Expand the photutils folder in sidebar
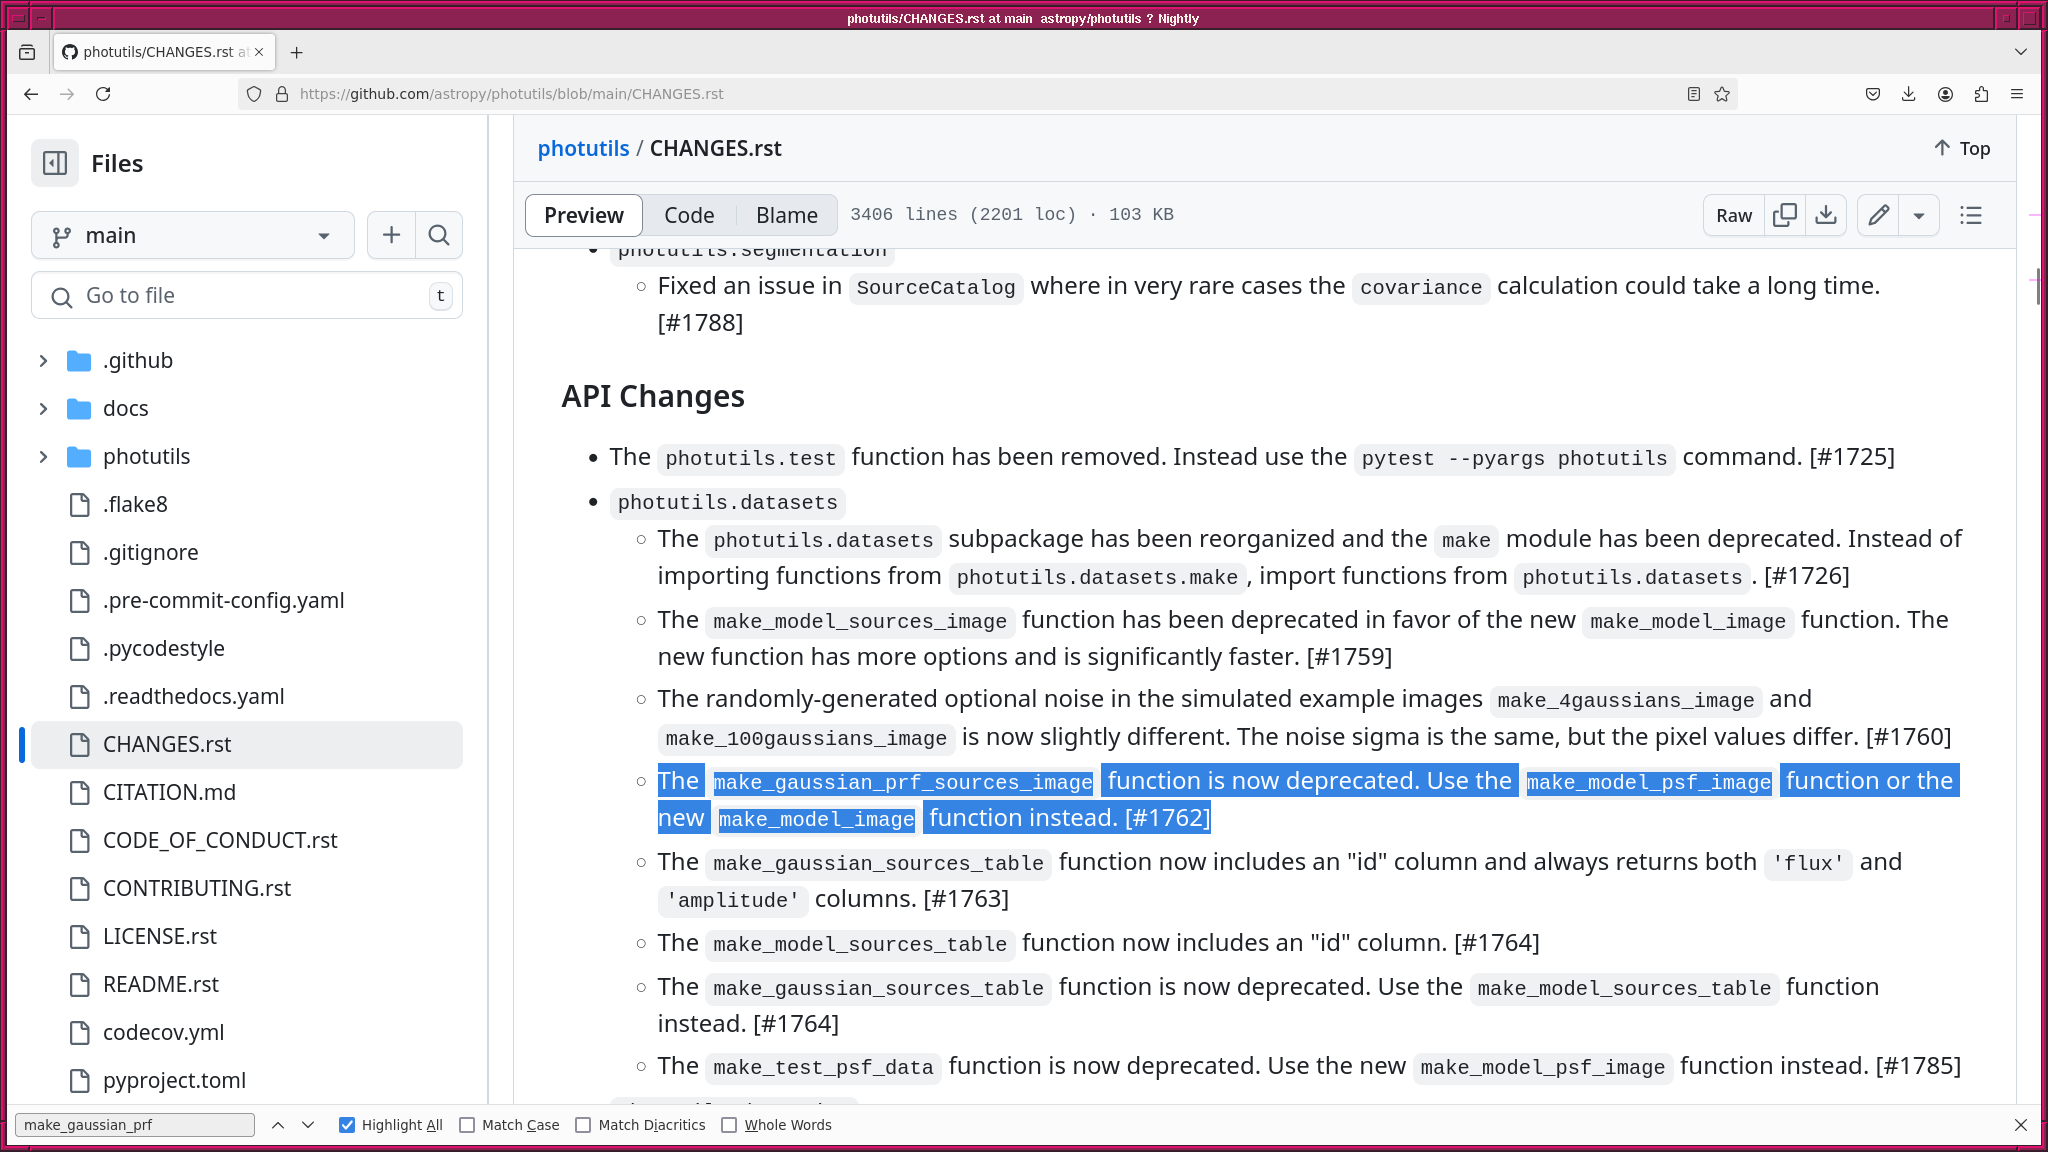Screen dimensions: 2048x1152 tap(42, 456)
